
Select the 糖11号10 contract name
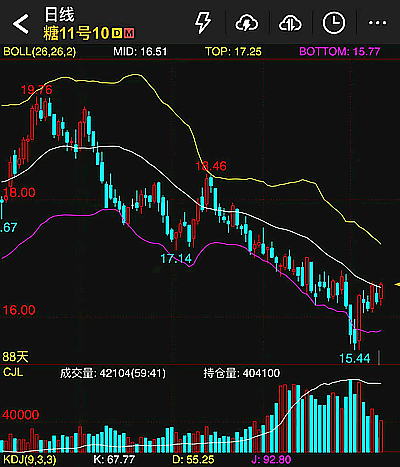(x=76, y=33)
